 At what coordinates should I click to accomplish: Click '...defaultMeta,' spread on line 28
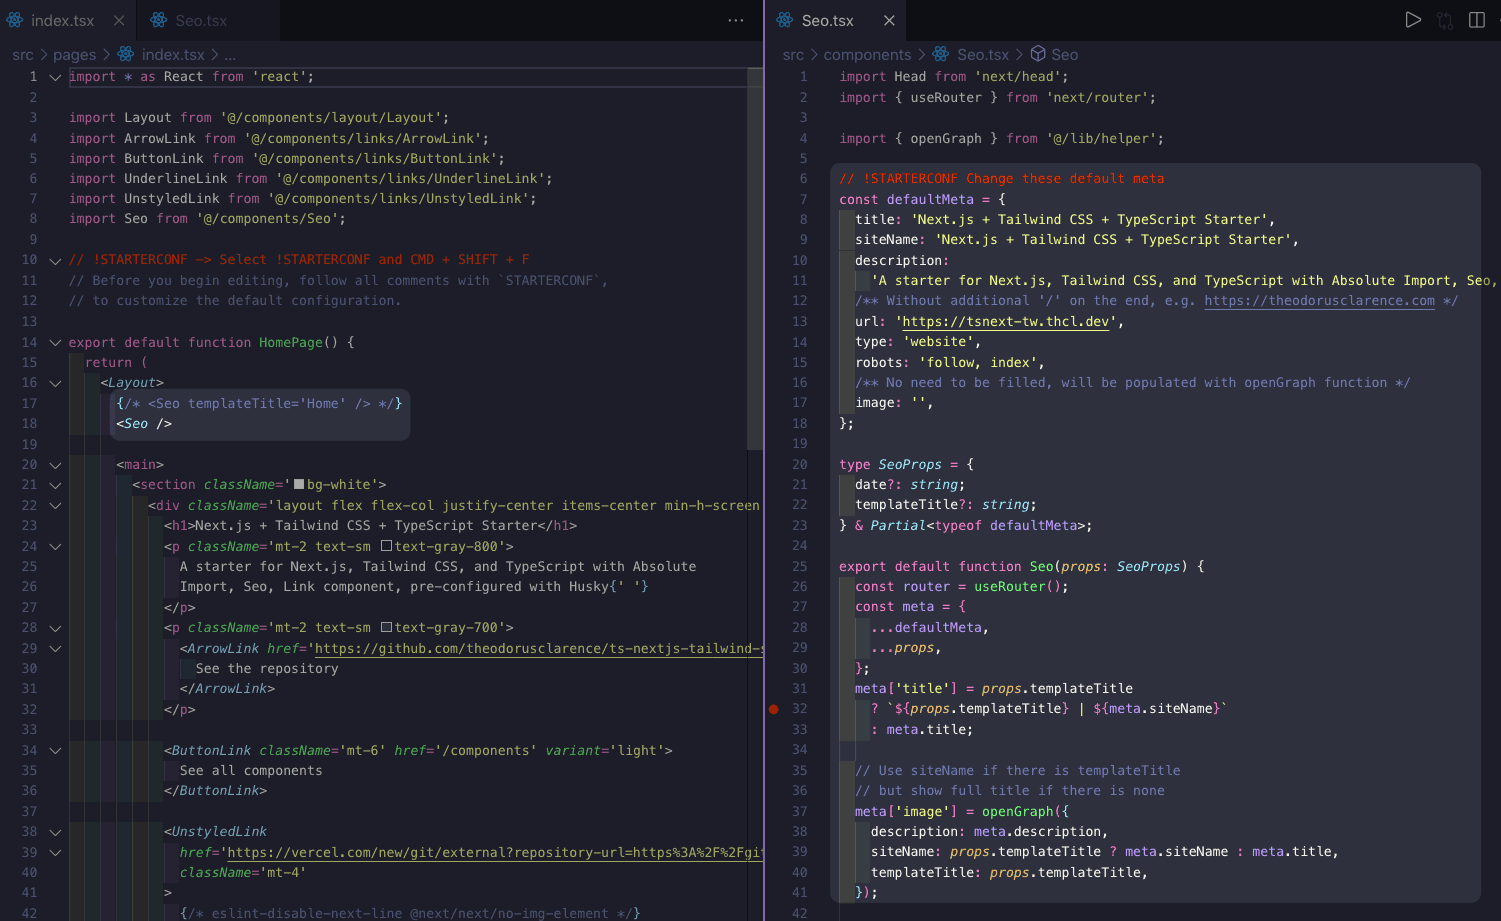tap(930, 628)
